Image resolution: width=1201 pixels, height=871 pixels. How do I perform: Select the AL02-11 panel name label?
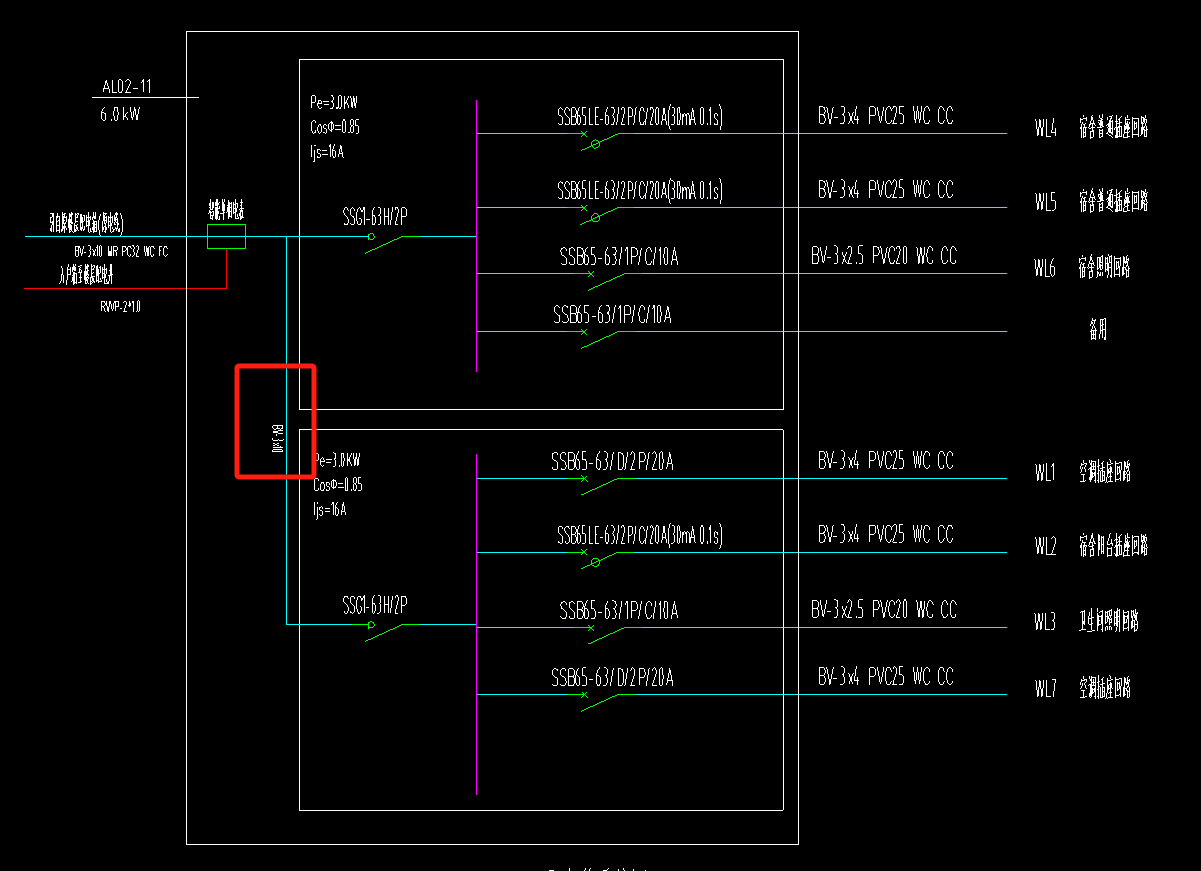[x=127, y=86]
